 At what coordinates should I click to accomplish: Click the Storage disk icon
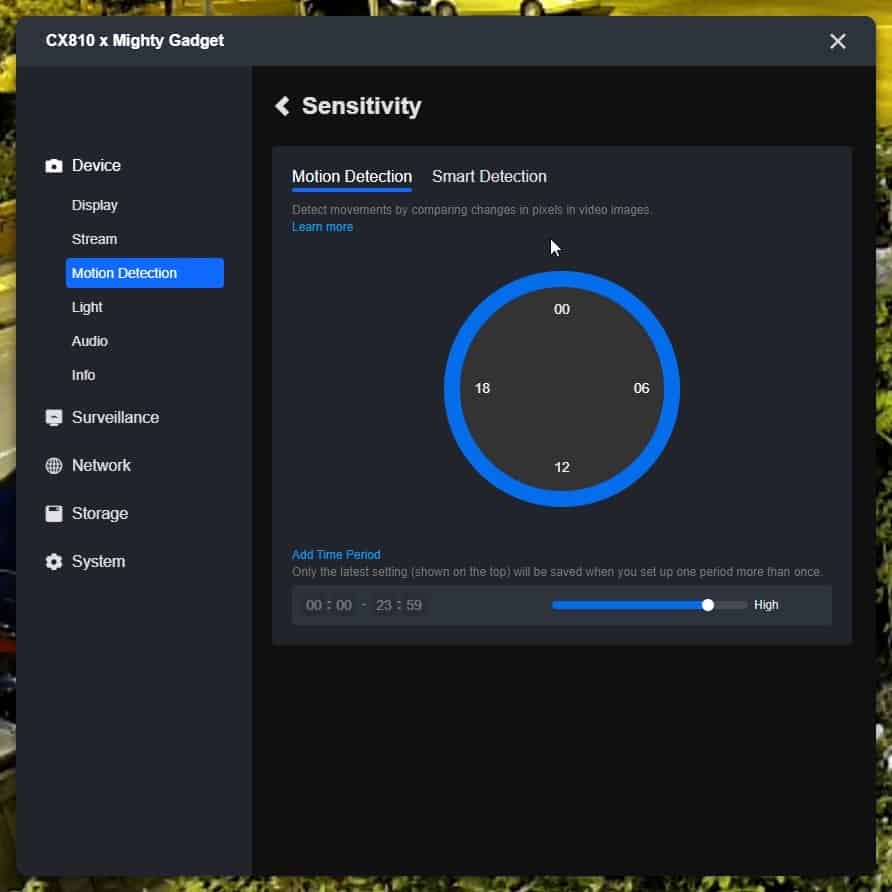point(54,514)
